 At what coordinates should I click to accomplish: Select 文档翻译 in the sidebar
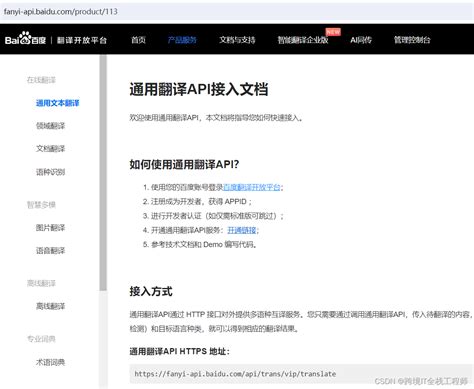pyautogui.click(x=50, y=148)
